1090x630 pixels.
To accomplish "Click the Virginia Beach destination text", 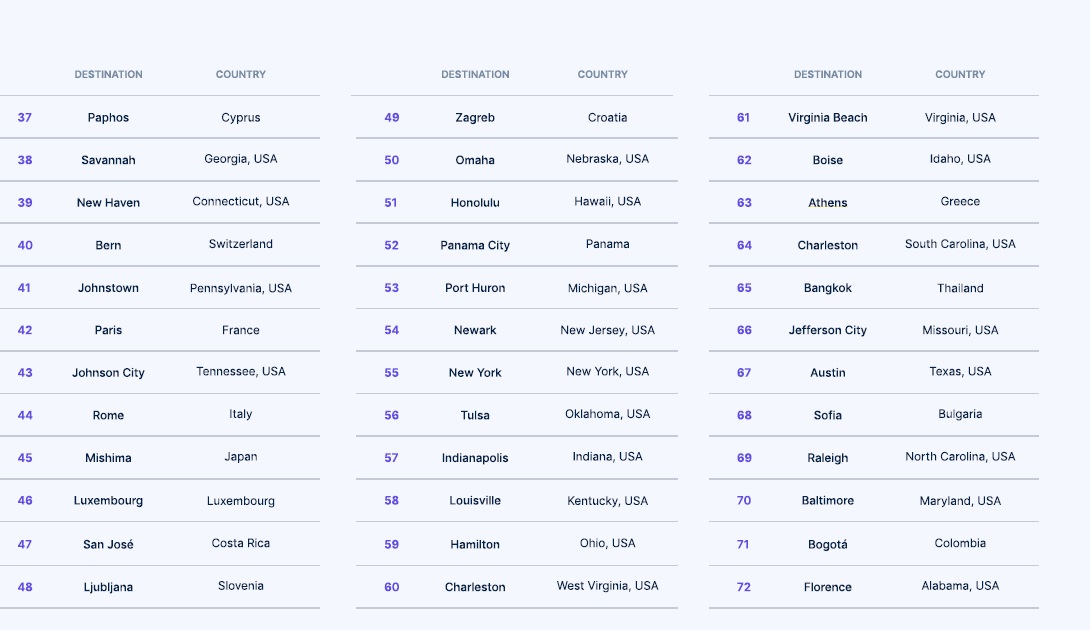I will click(827, 118).
